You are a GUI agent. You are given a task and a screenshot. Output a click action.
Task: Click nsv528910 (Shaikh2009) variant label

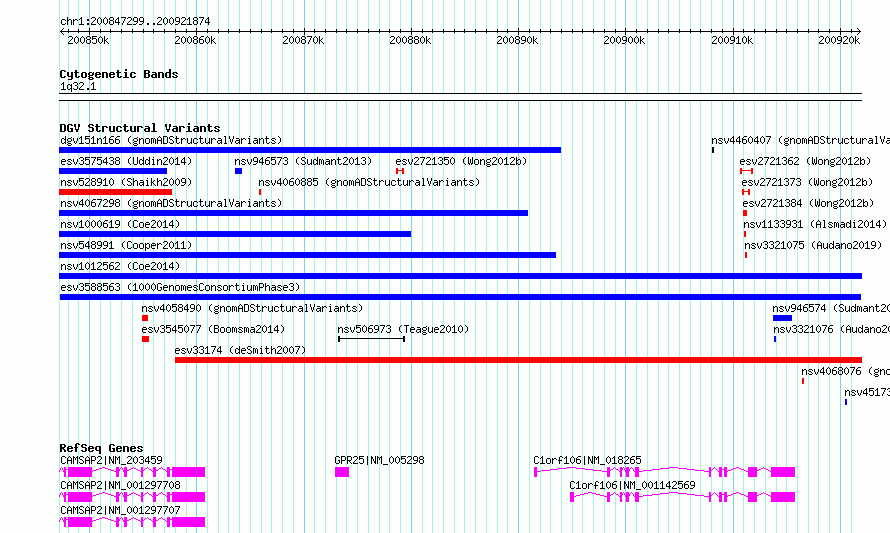coord(126,182)
